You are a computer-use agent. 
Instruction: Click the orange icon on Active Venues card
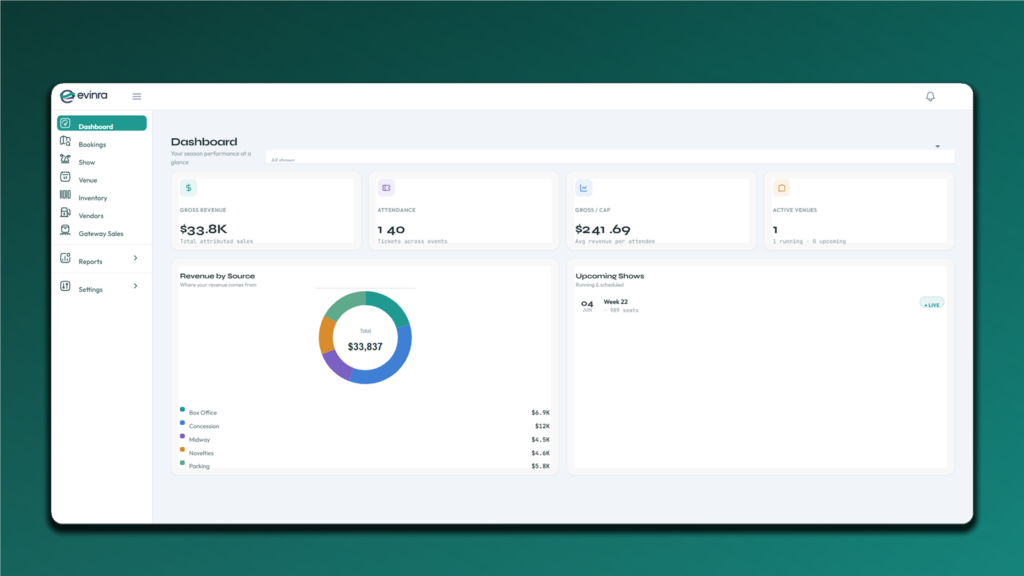[782, 188]
